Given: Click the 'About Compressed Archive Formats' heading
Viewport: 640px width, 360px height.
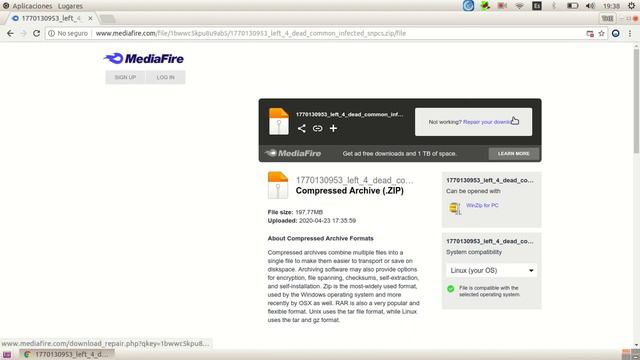Looking at the screenshot, I should [320, 238].
